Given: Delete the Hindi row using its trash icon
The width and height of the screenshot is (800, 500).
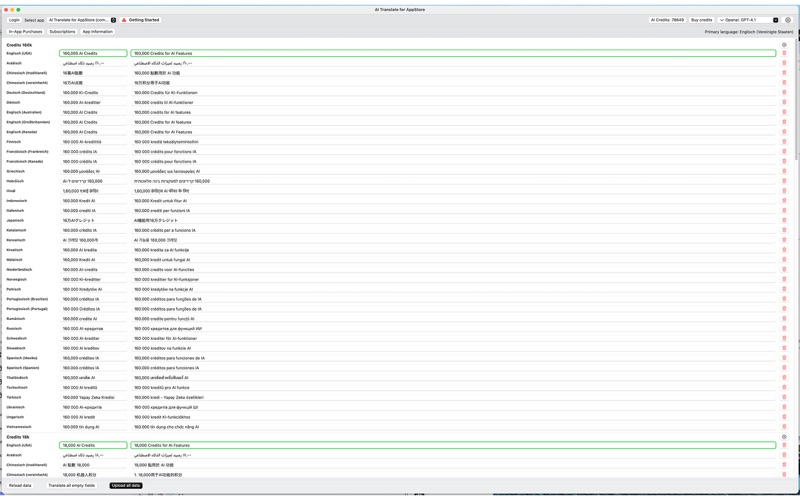Looking at the screenshot, I should pos(784,191).
